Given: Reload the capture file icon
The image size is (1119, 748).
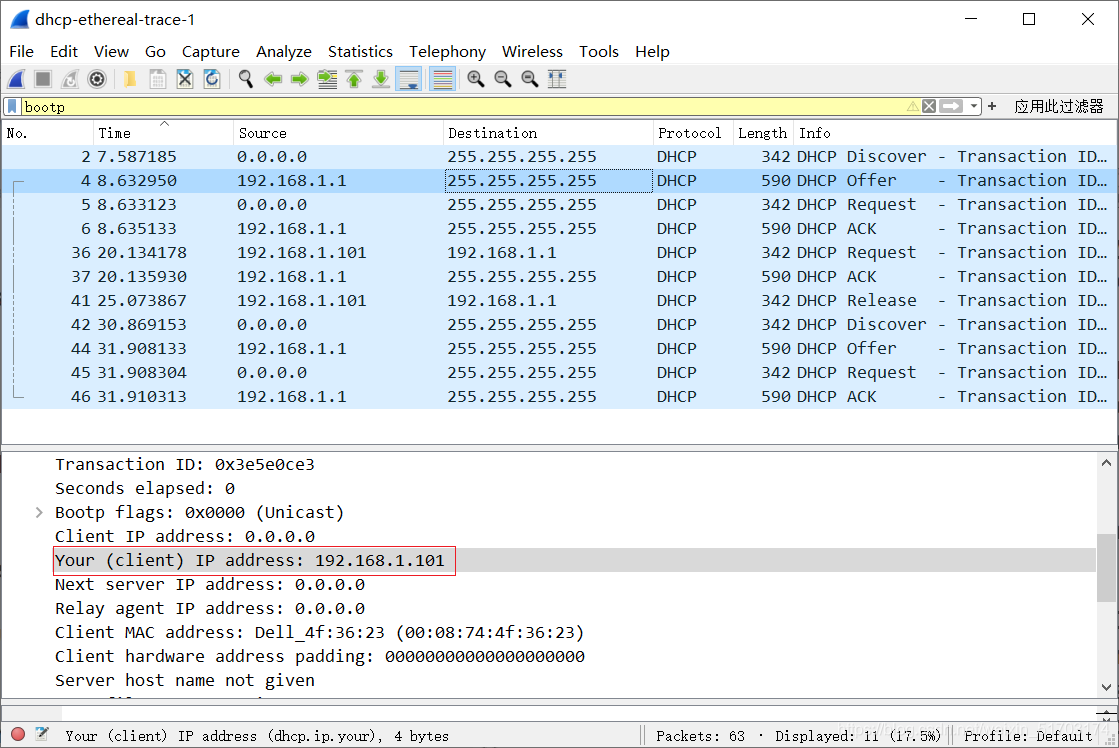Looking at the screenshot, I should pyautogui.click(x=212, y=79).
